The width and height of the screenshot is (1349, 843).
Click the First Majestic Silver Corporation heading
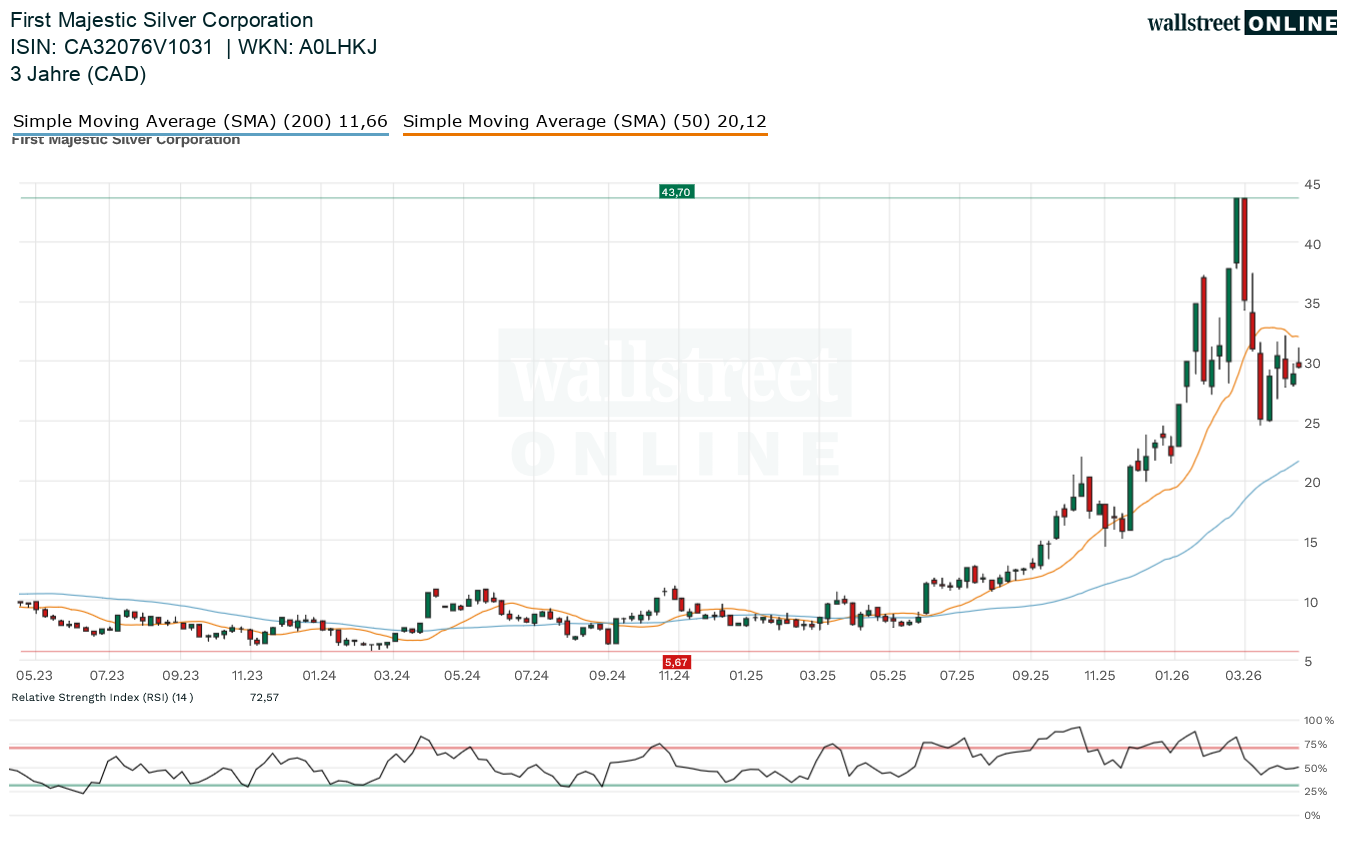(161, 20)
